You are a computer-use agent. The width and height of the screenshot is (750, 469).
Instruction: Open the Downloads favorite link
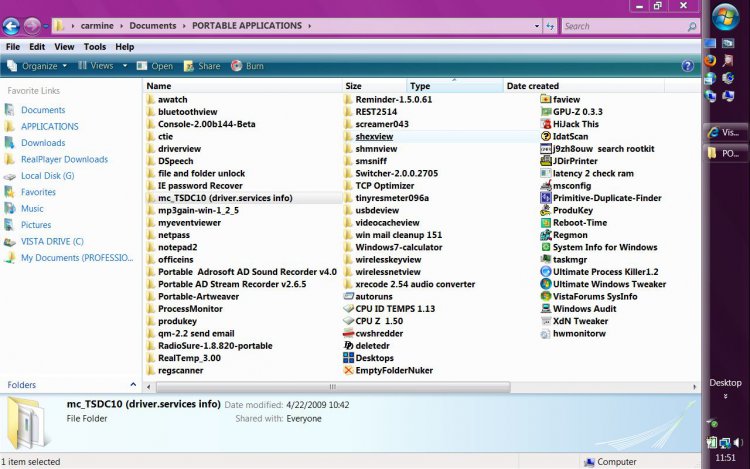click(x=43, y=143)
